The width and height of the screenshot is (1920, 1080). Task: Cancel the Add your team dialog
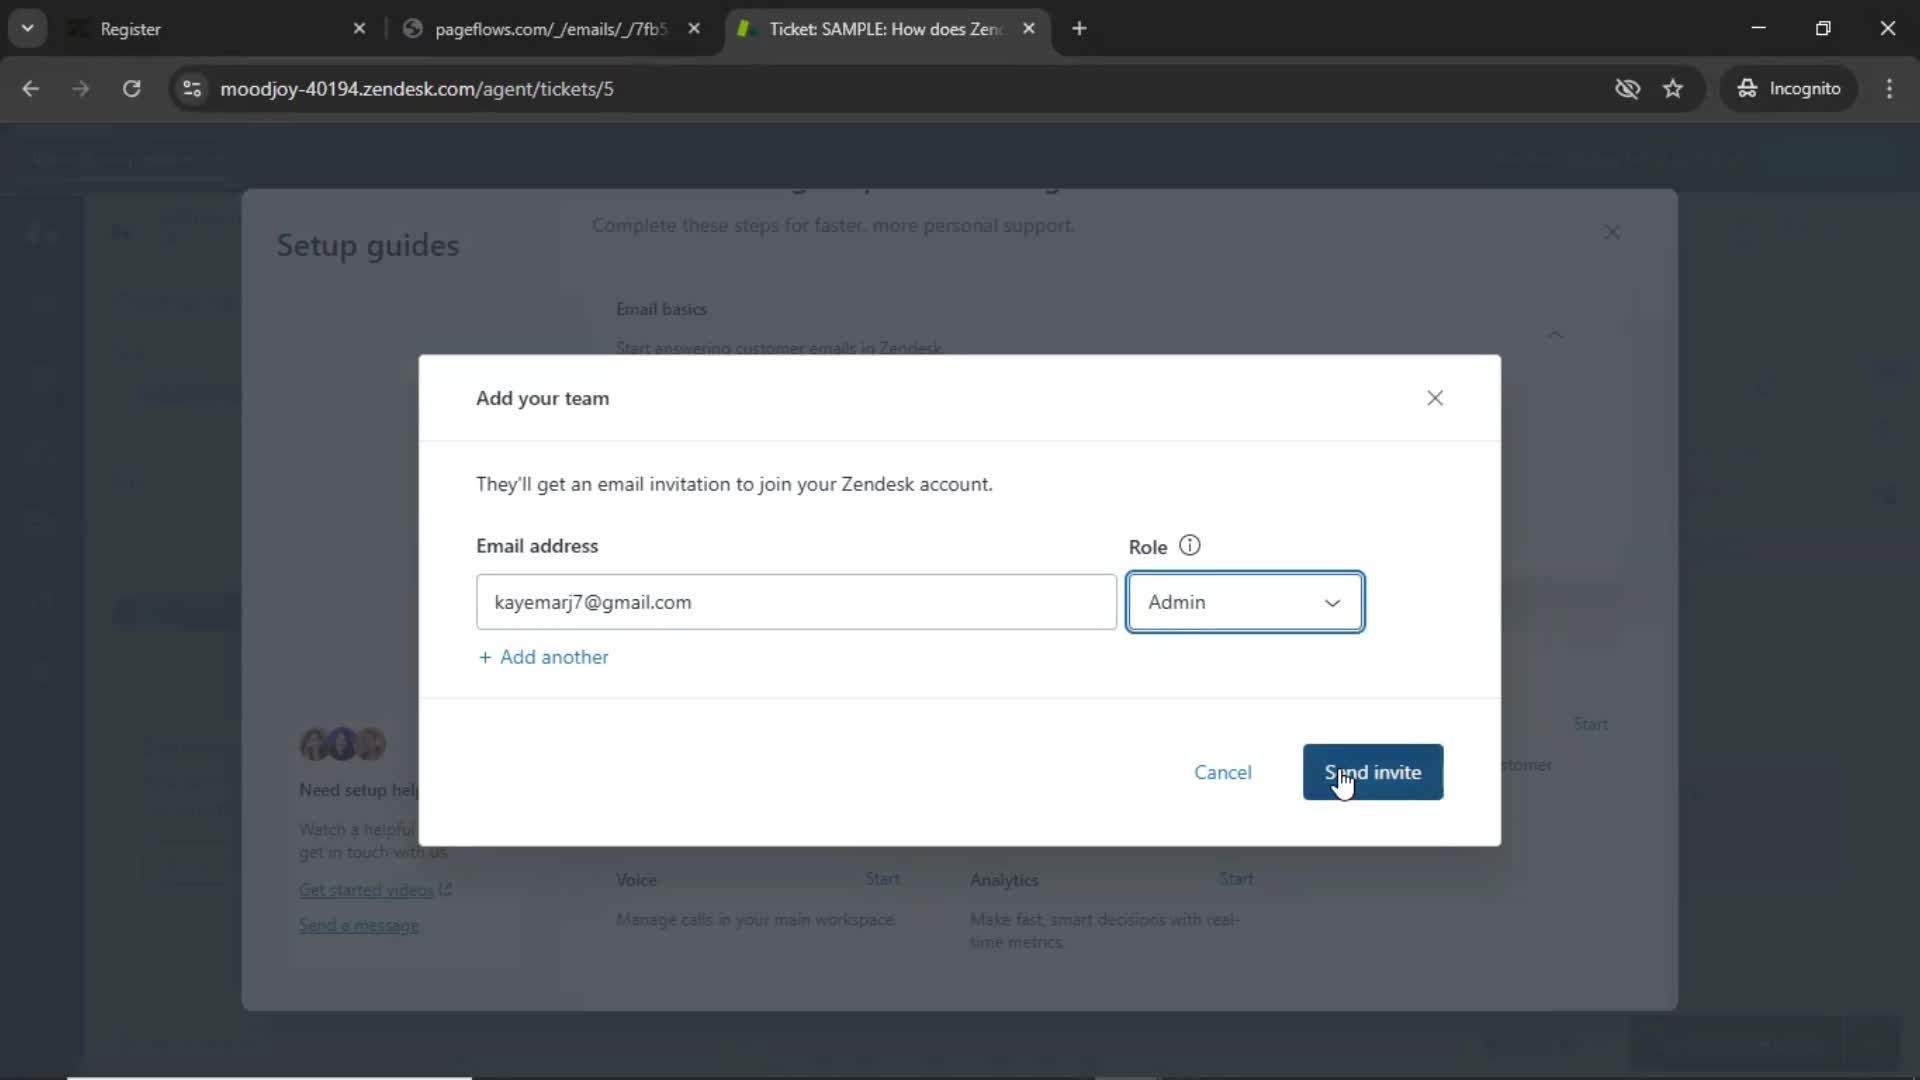(x=1222, y=772)
